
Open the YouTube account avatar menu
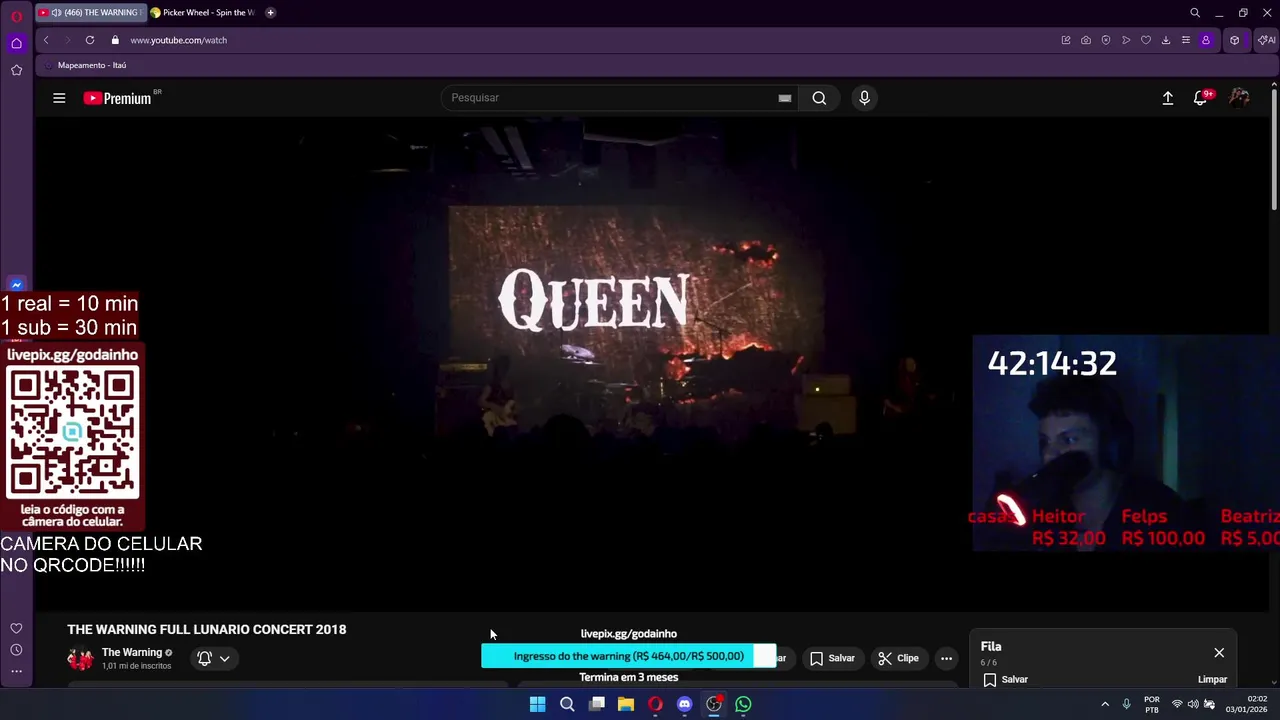pyautogui.click(x=1239, y=98)
